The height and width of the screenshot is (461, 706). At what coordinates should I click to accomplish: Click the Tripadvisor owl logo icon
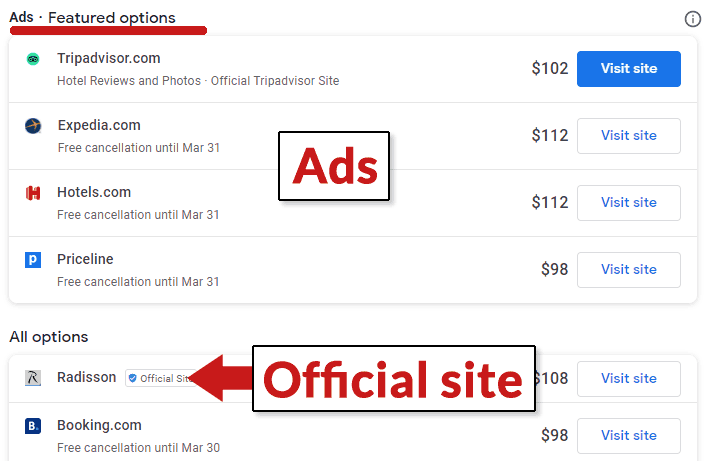[33, 59]
